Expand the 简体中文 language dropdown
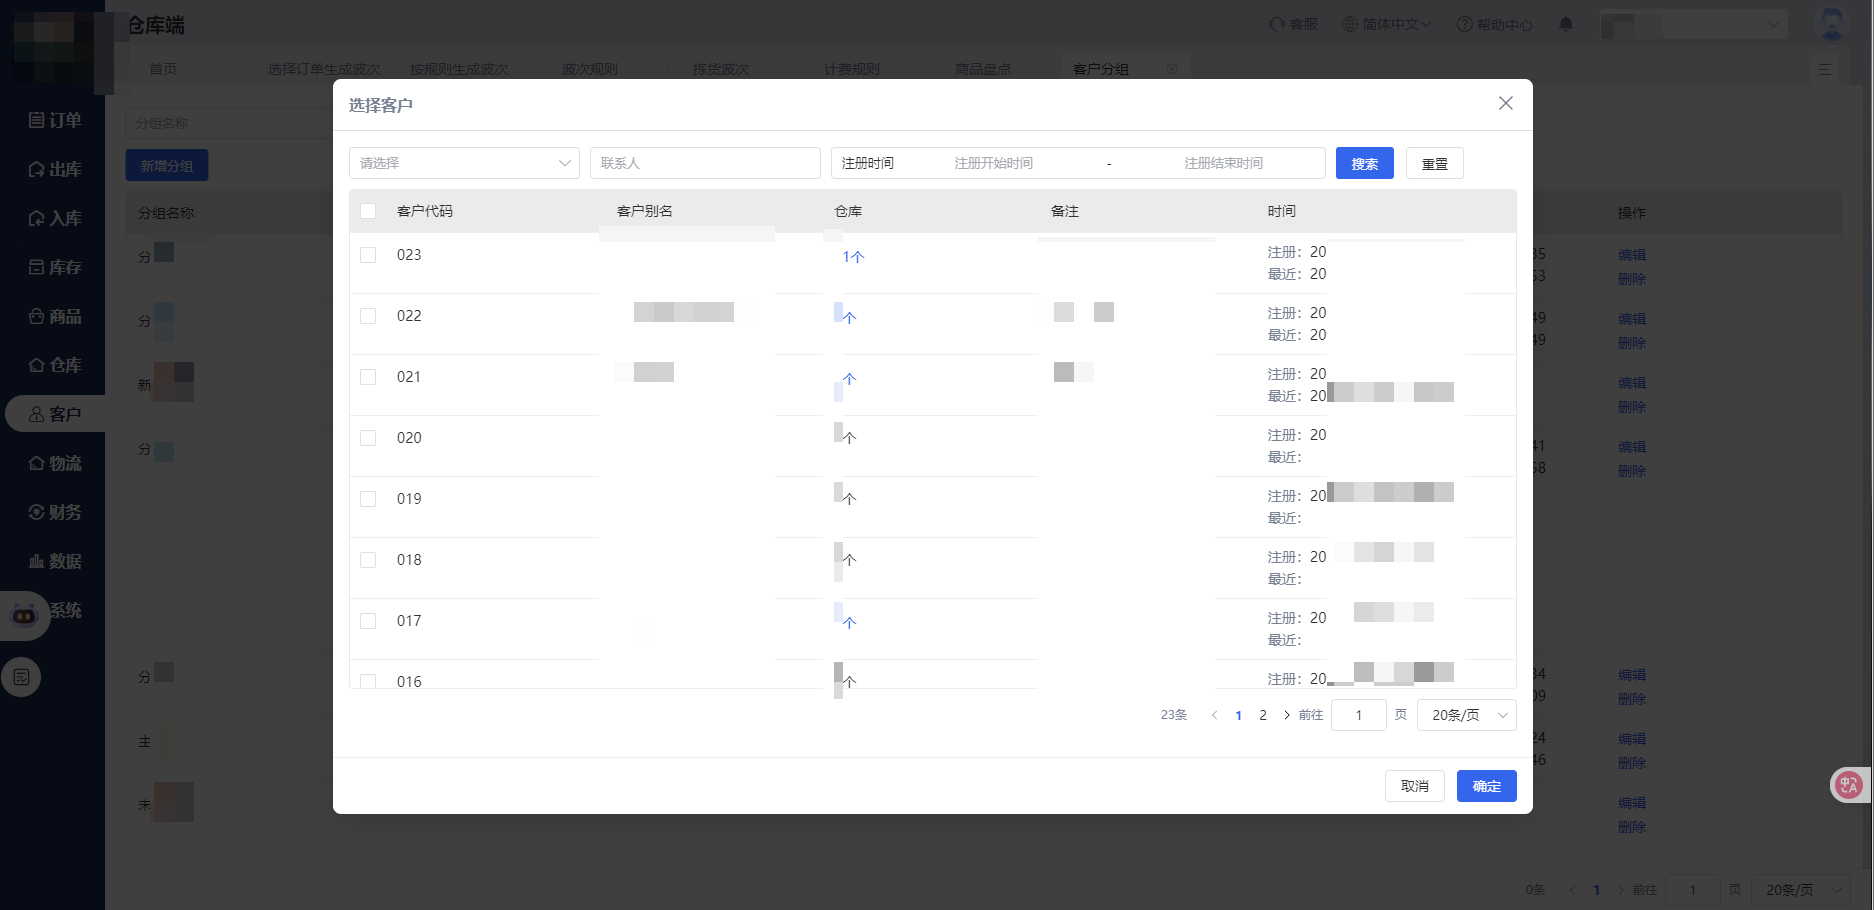Viewport: 1874px width, 910px height. 1386,24
